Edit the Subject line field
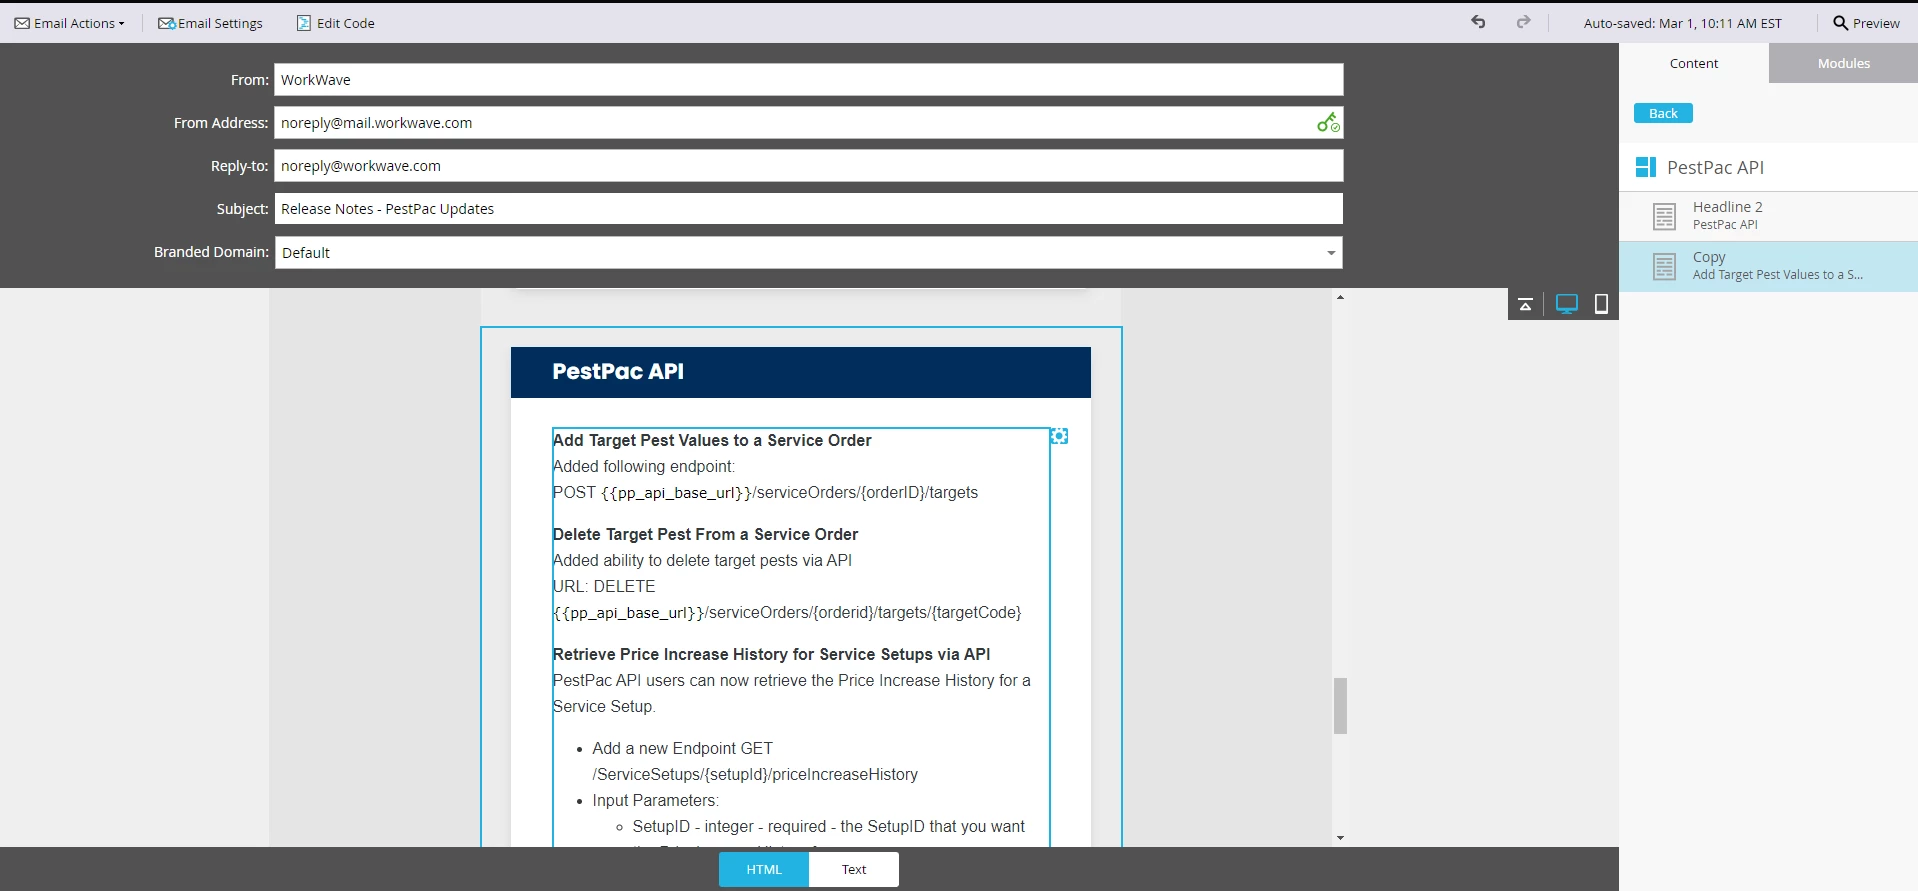The image size is (1918, 891). point(808,209)
